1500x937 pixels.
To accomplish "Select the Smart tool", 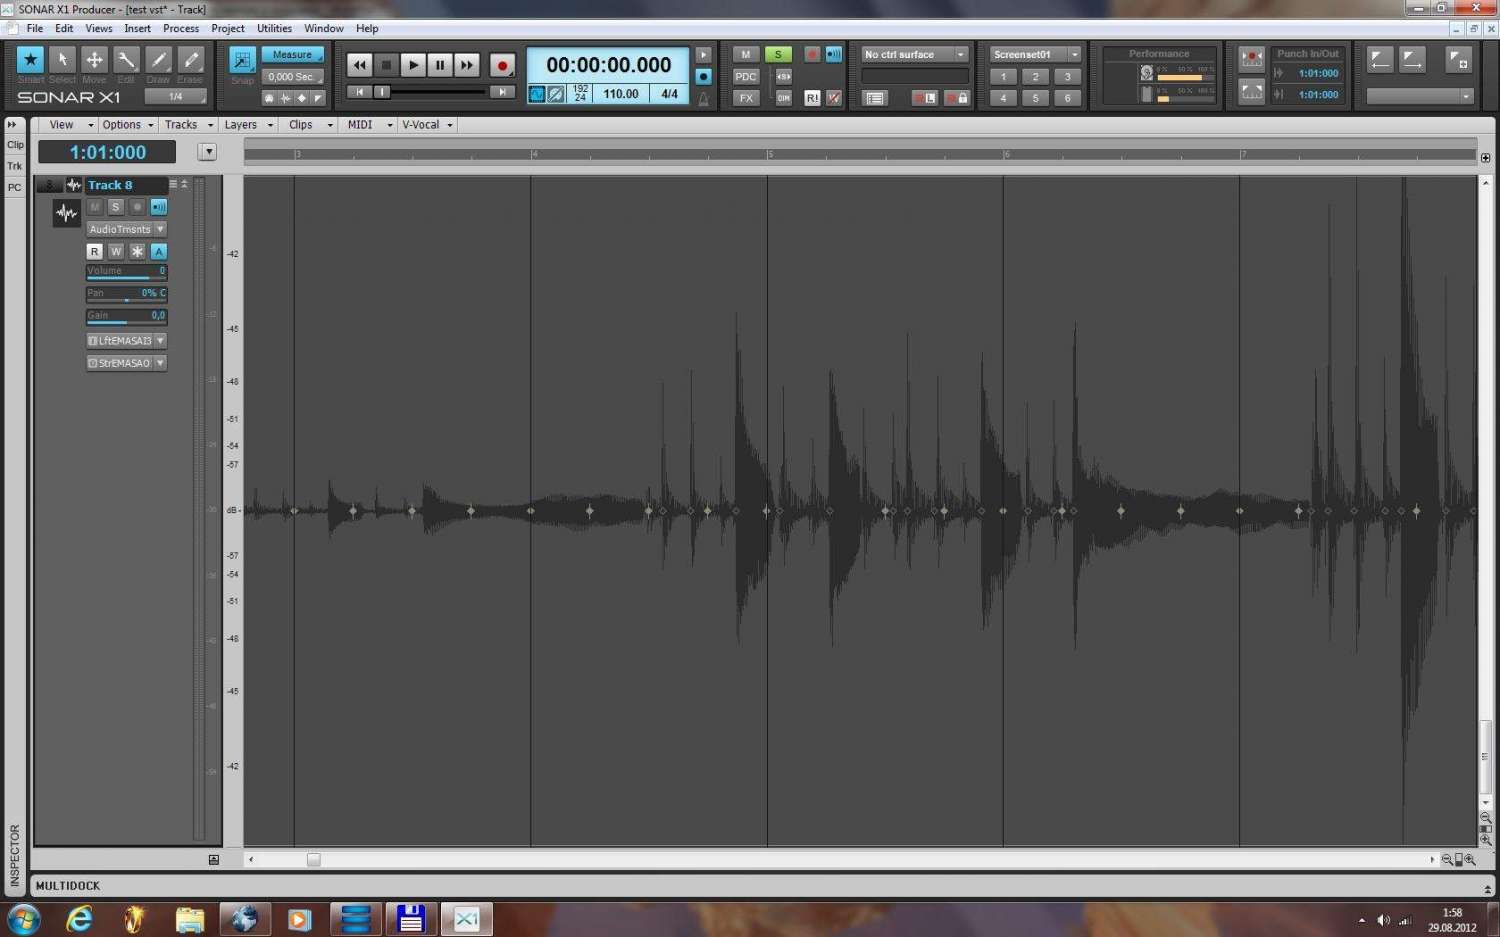I will click(x=30, y=60).
